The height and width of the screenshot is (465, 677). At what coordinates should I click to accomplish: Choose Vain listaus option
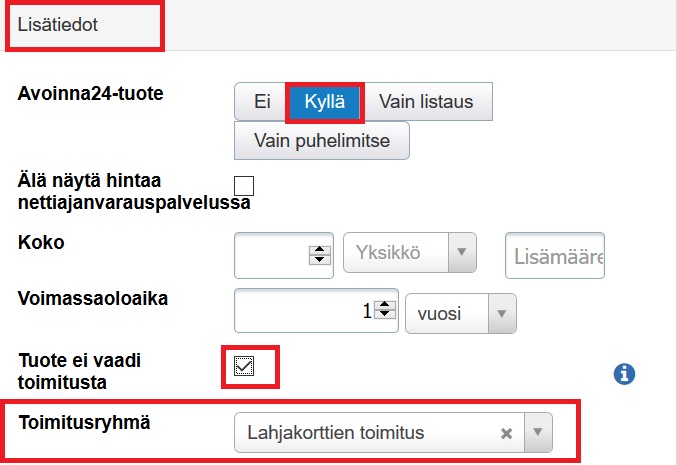coord(426,101)
